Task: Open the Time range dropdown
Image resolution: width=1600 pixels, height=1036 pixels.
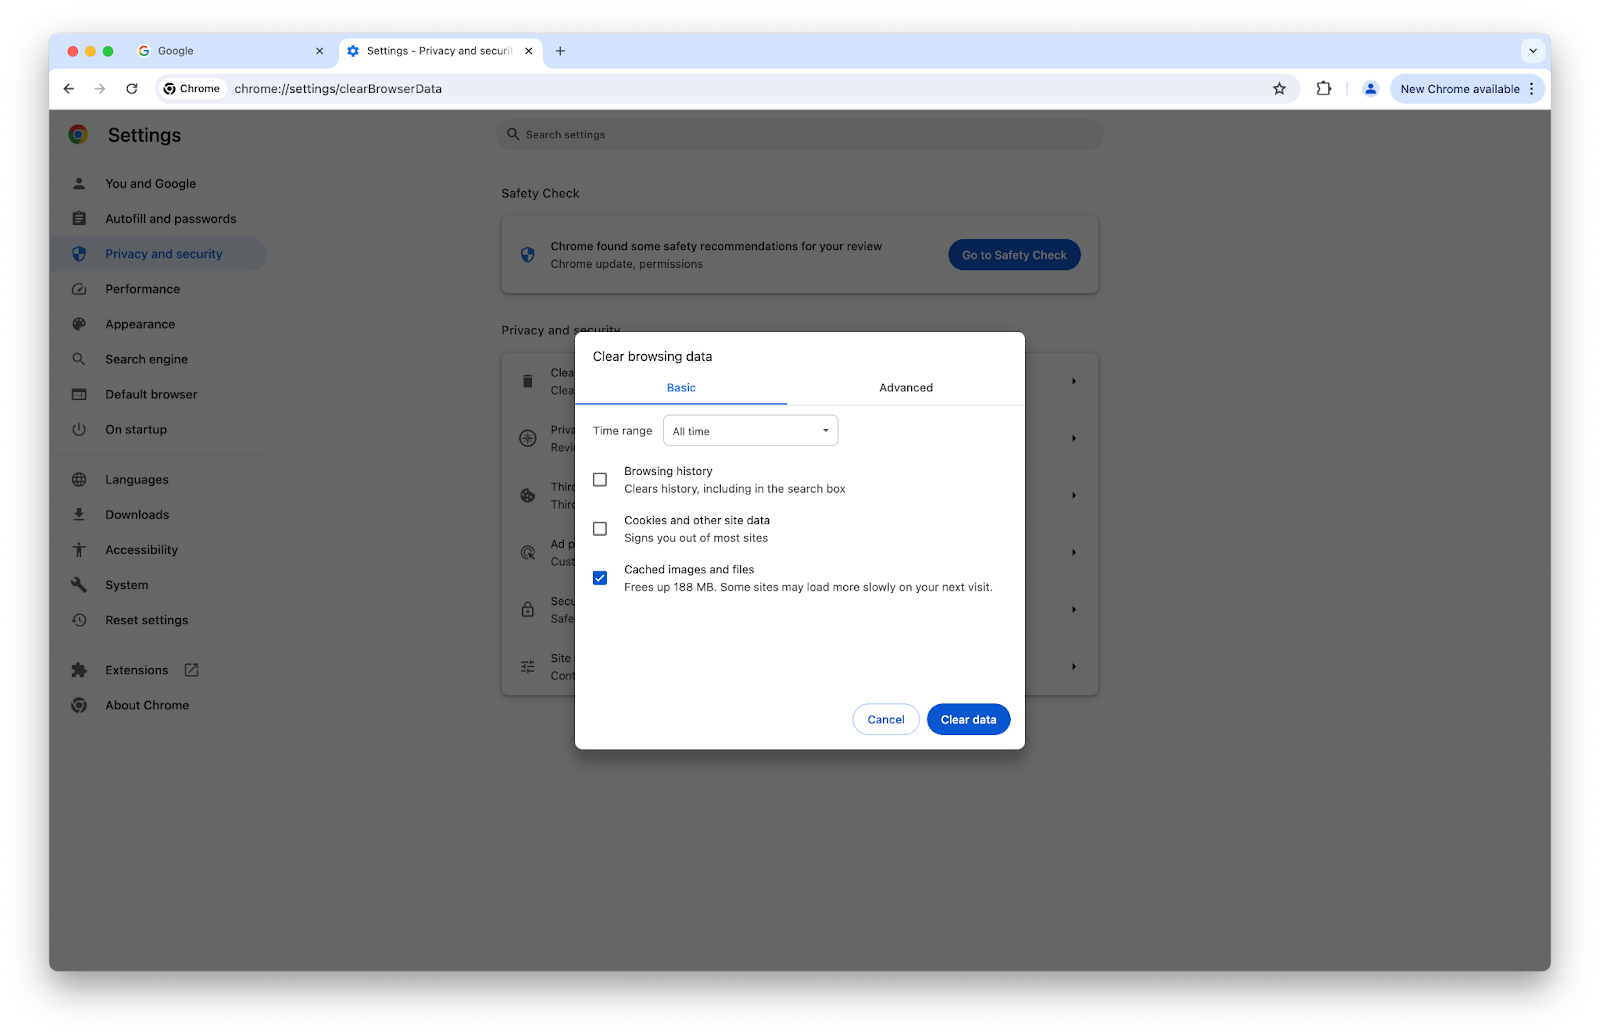Action: point(750,430)
